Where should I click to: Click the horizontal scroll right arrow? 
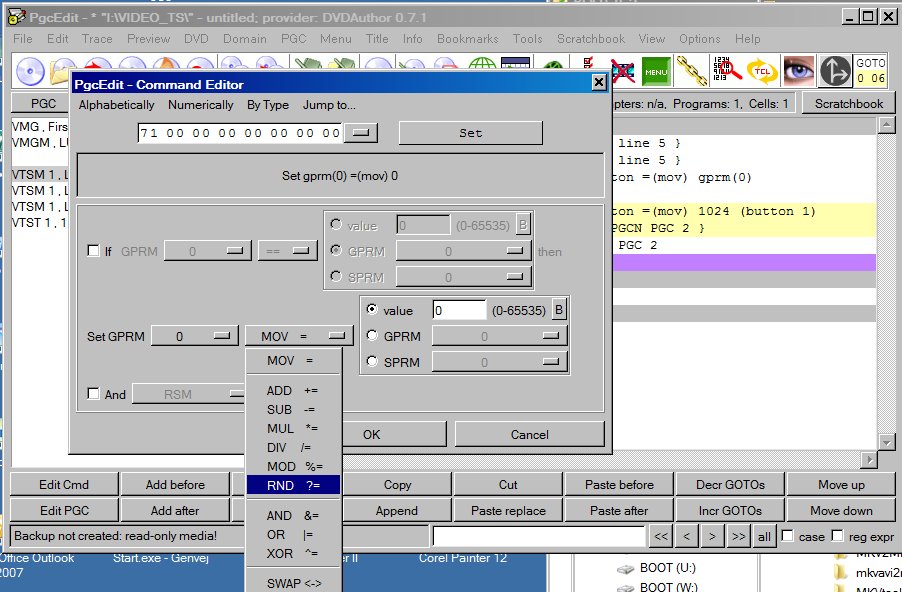click(x=869, y=459)
